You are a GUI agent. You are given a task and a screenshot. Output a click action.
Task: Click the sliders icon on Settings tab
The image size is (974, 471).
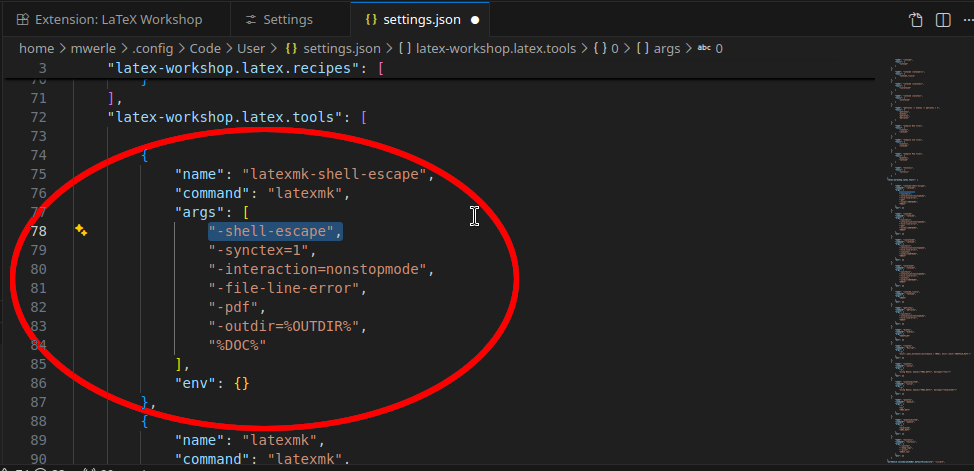[251, 20]
